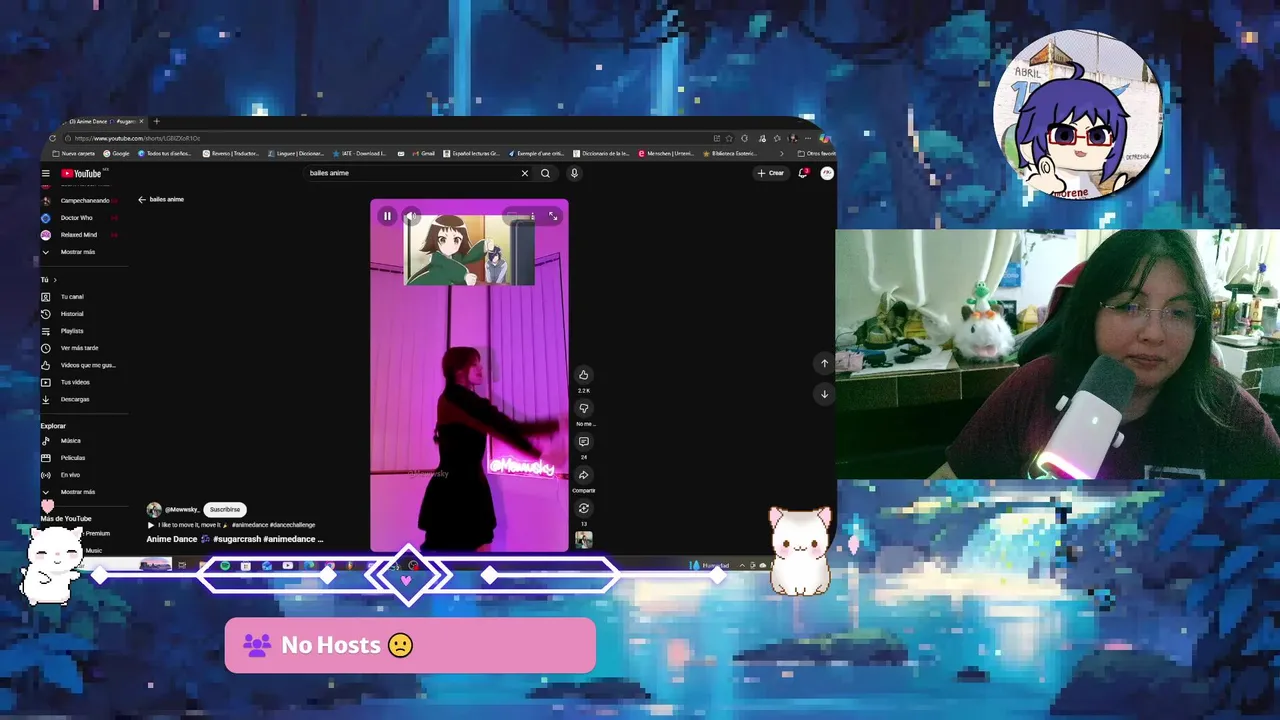This screenshot has height=720, width=1280.
Task: Open Doctor Who subscription
Action: click(77, 217)
